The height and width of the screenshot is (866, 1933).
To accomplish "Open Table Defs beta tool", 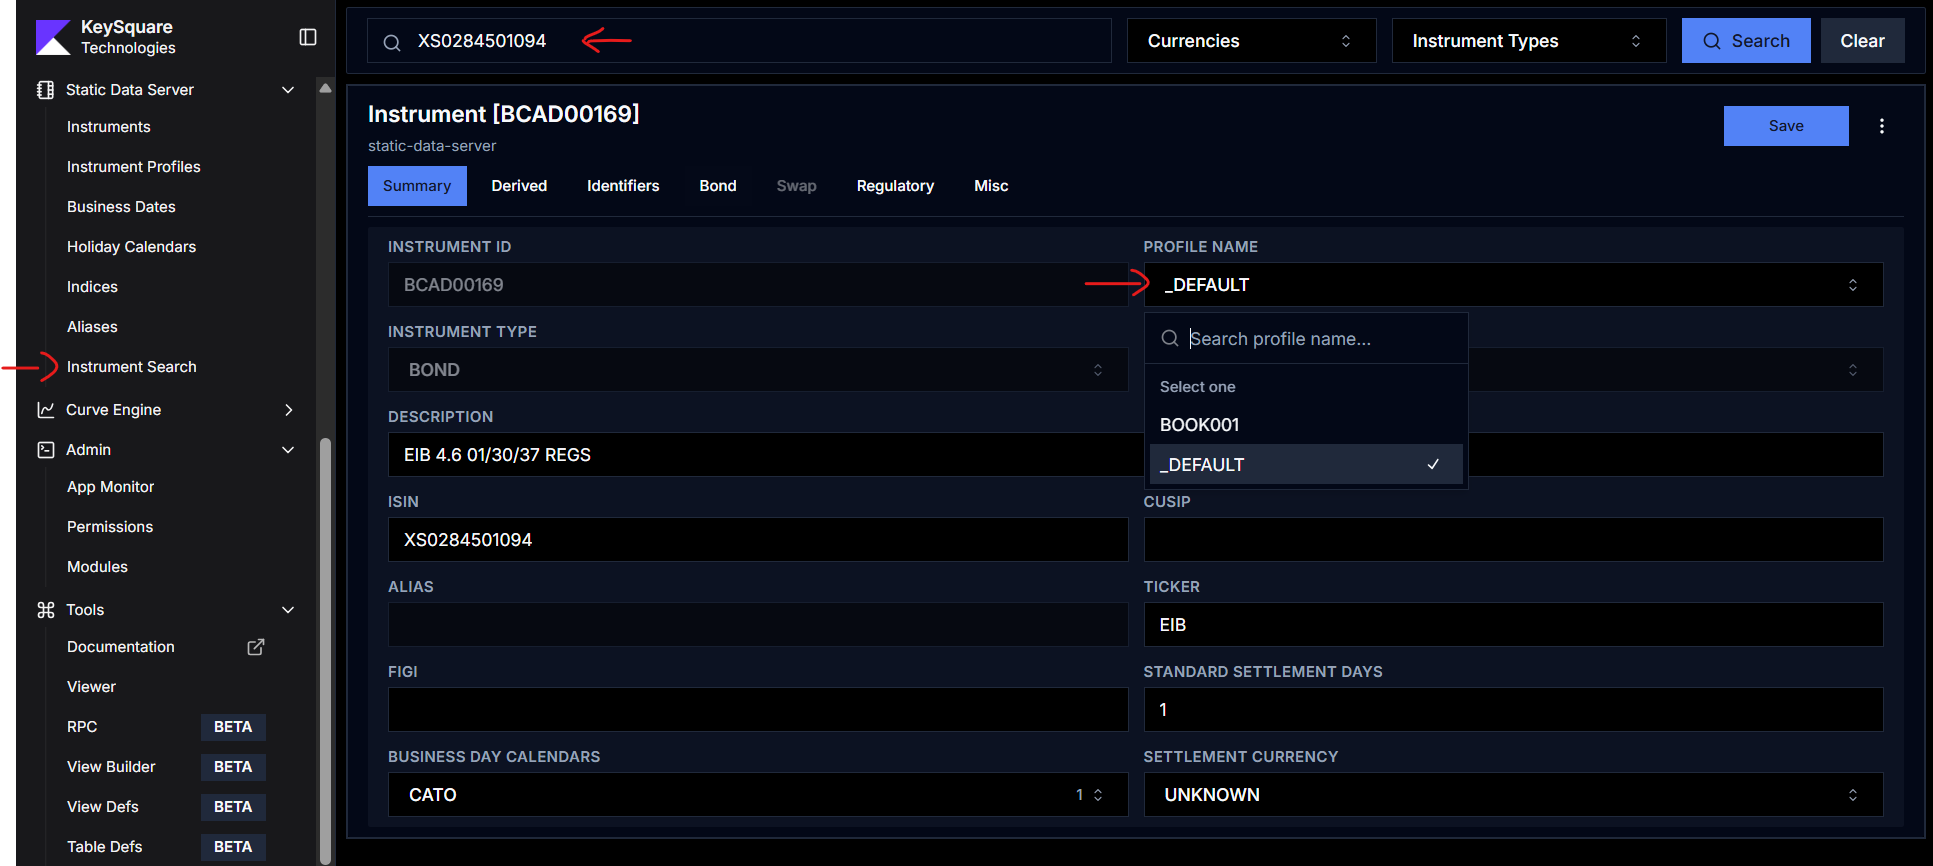I will click(x=105, y=847).
